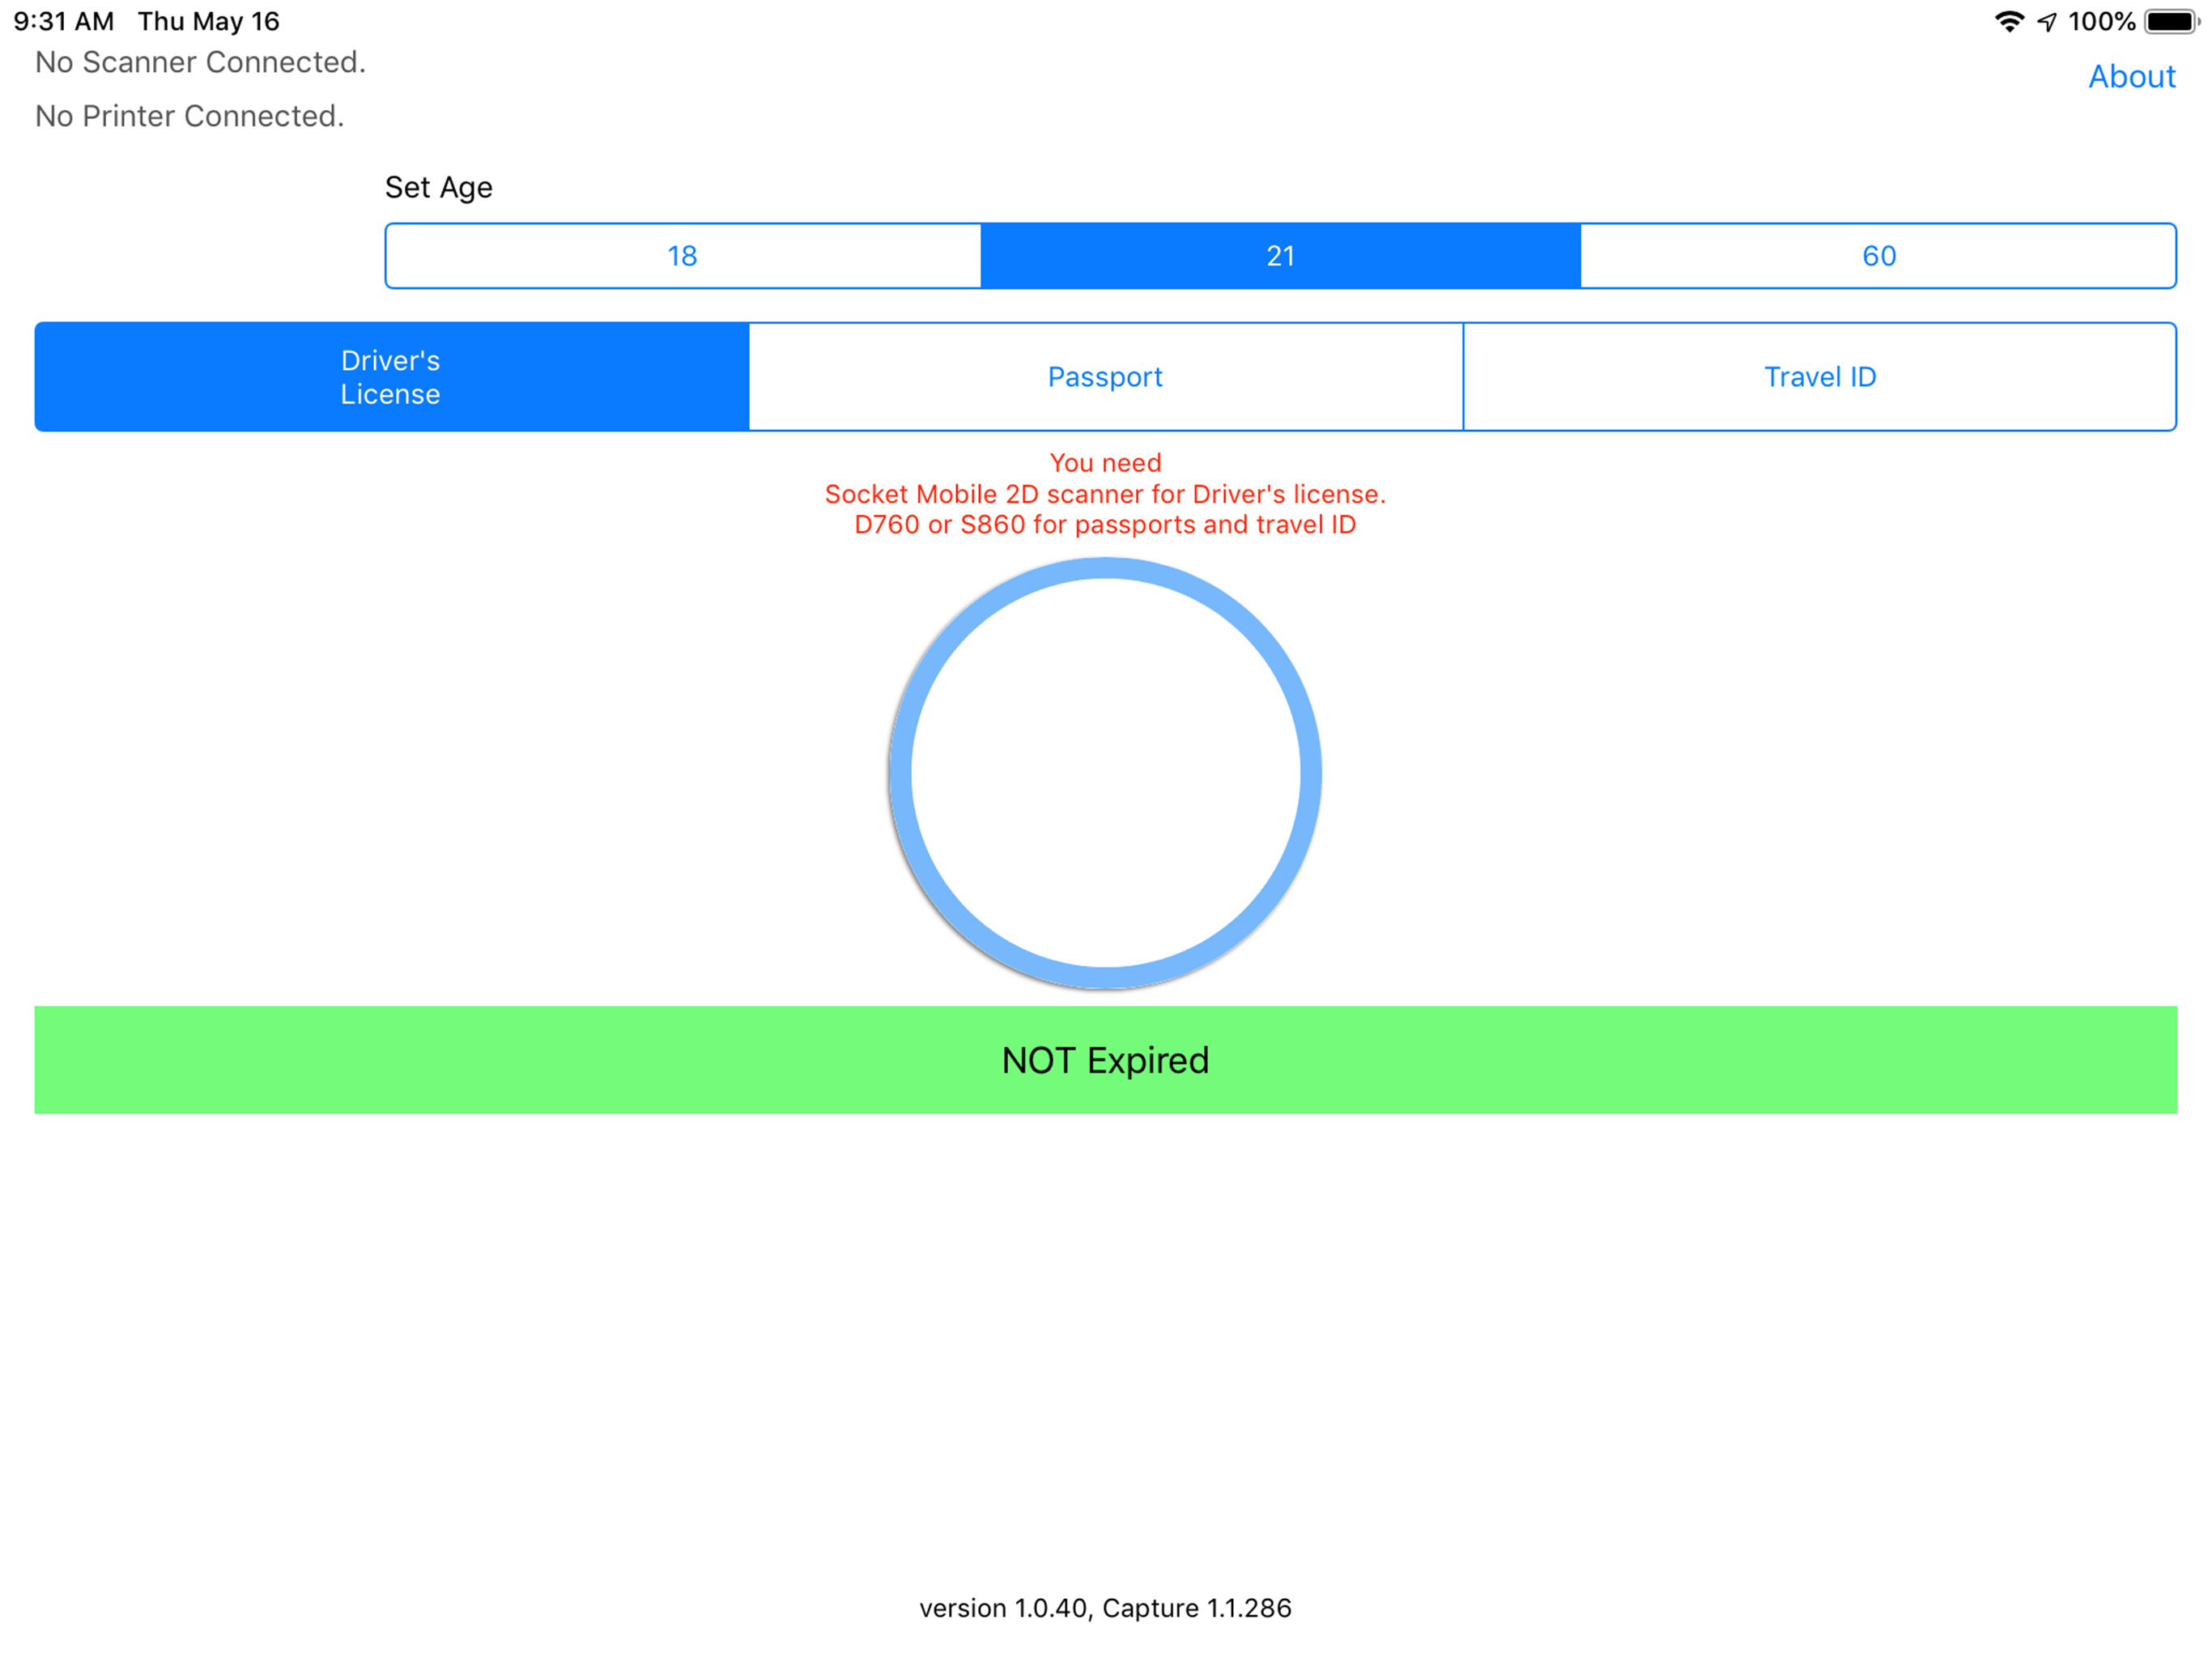Tap the location arrow status icon
Screen dimensions: 2212x1658
tap(2047, 22)
